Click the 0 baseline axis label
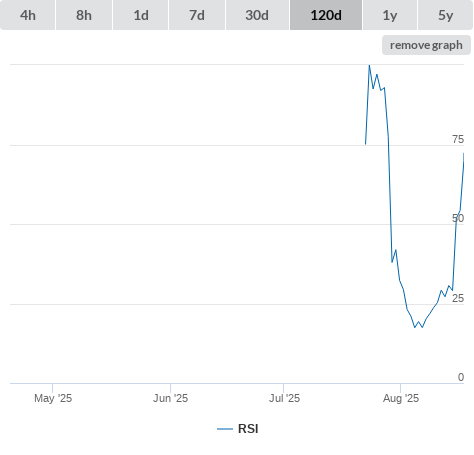 pos(461,377)
